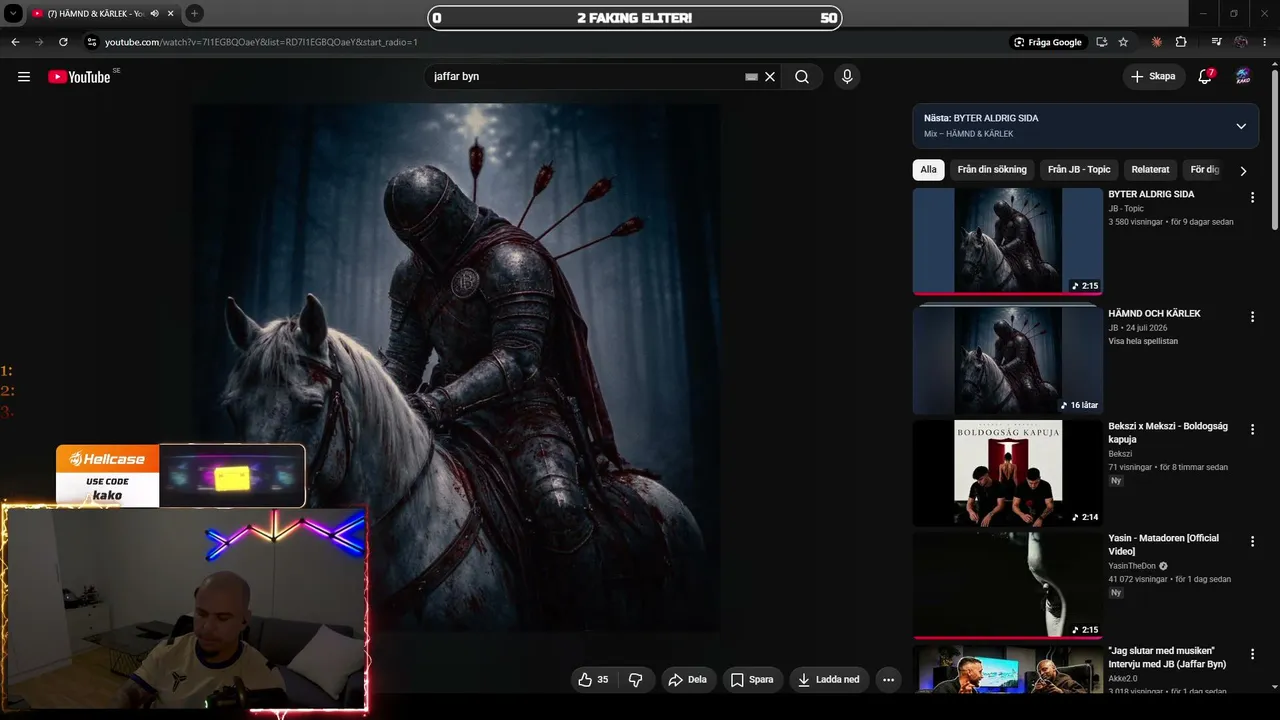This screenshot has width=1280, height=720.
Task: Open the Chrome three-dot menu
Action: tap(1265, 42)
